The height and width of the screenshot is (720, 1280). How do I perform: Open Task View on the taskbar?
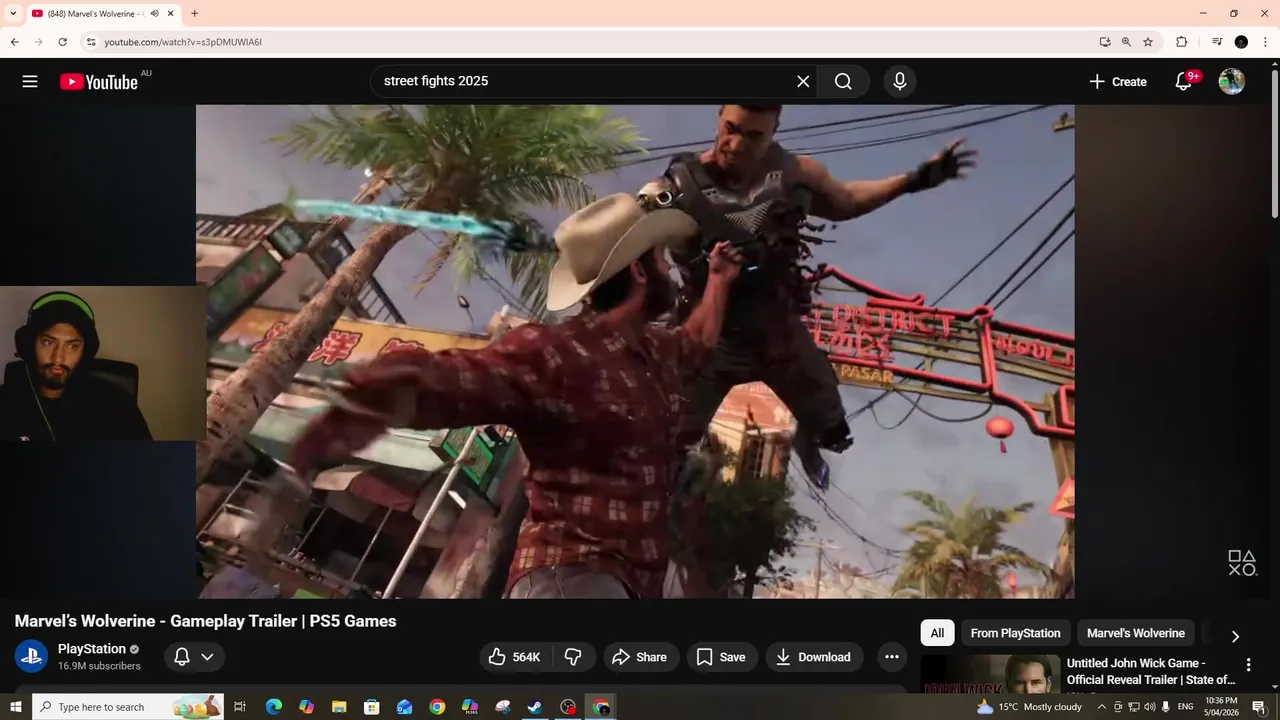(240, 707)
